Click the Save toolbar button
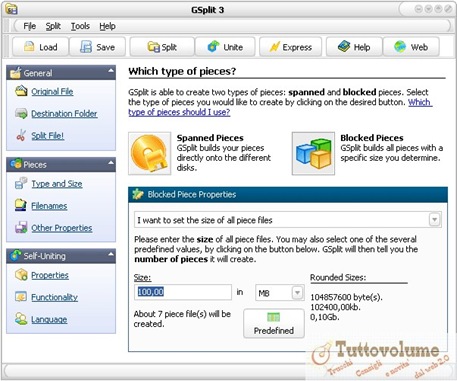 point(98,47)
